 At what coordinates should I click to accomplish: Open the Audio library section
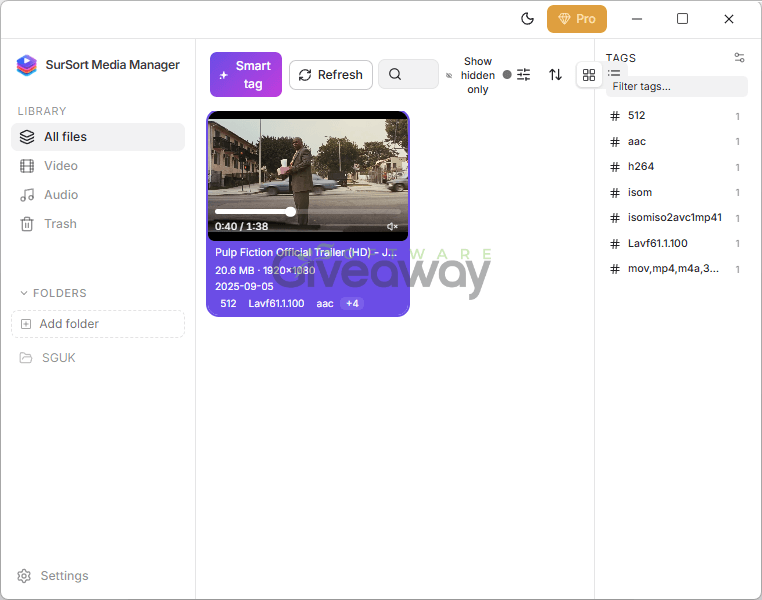tap(98, 195)
